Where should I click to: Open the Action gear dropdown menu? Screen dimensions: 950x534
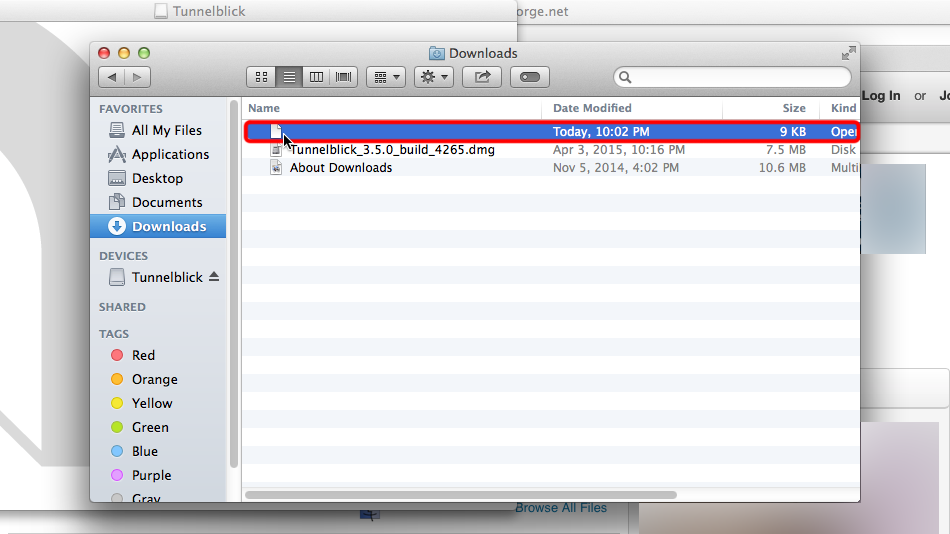[433, 77]
